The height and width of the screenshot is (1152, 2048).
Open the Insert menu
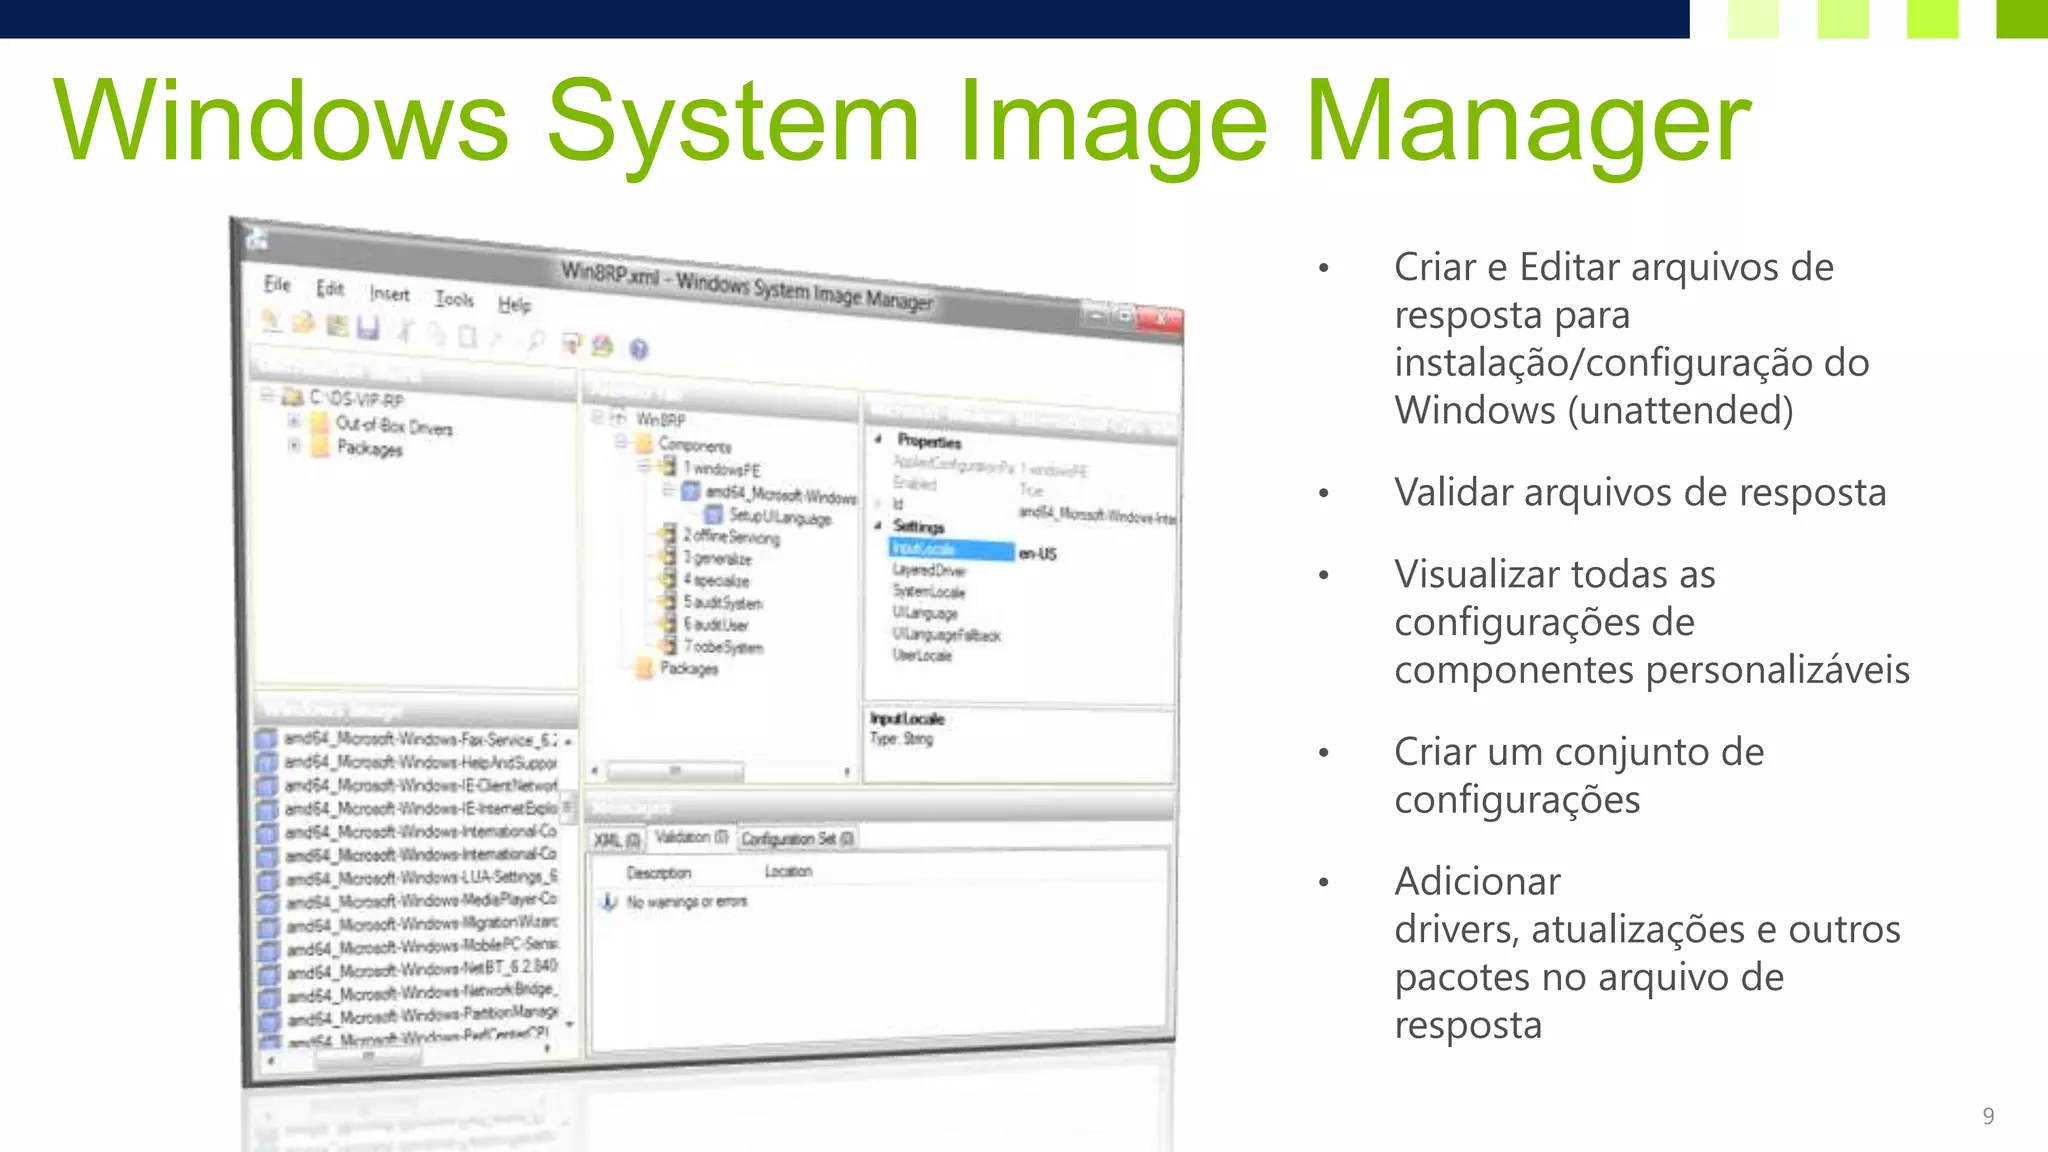389,294
